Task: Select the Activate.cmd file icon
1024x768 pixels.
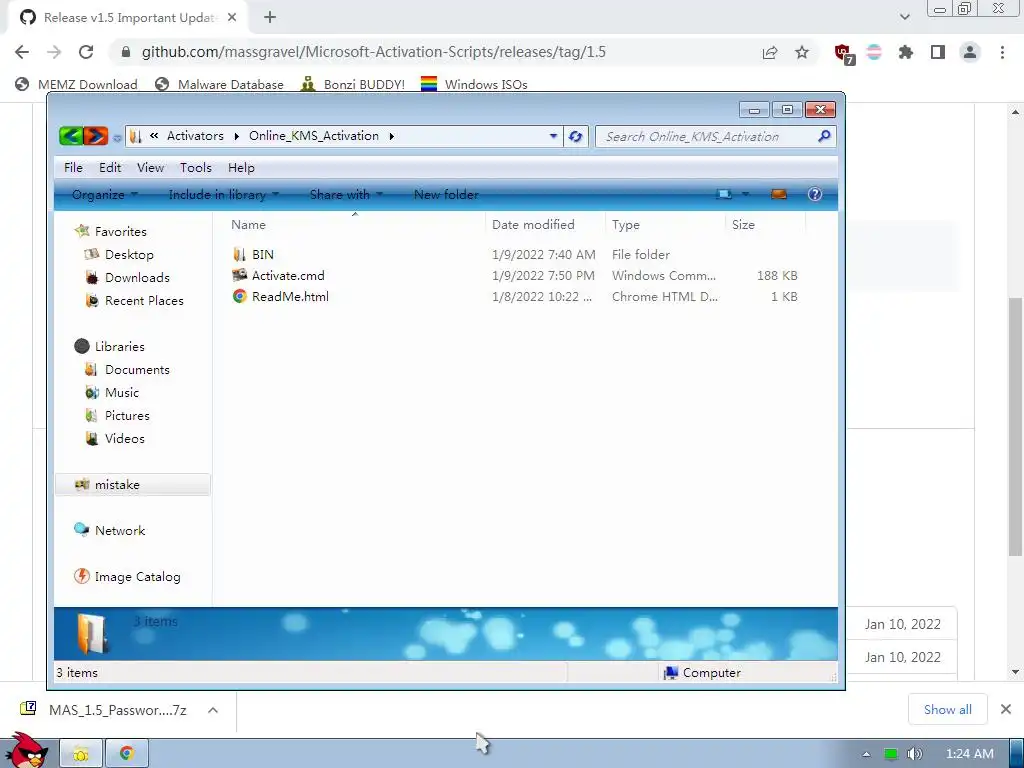Action: pos(240,275)
